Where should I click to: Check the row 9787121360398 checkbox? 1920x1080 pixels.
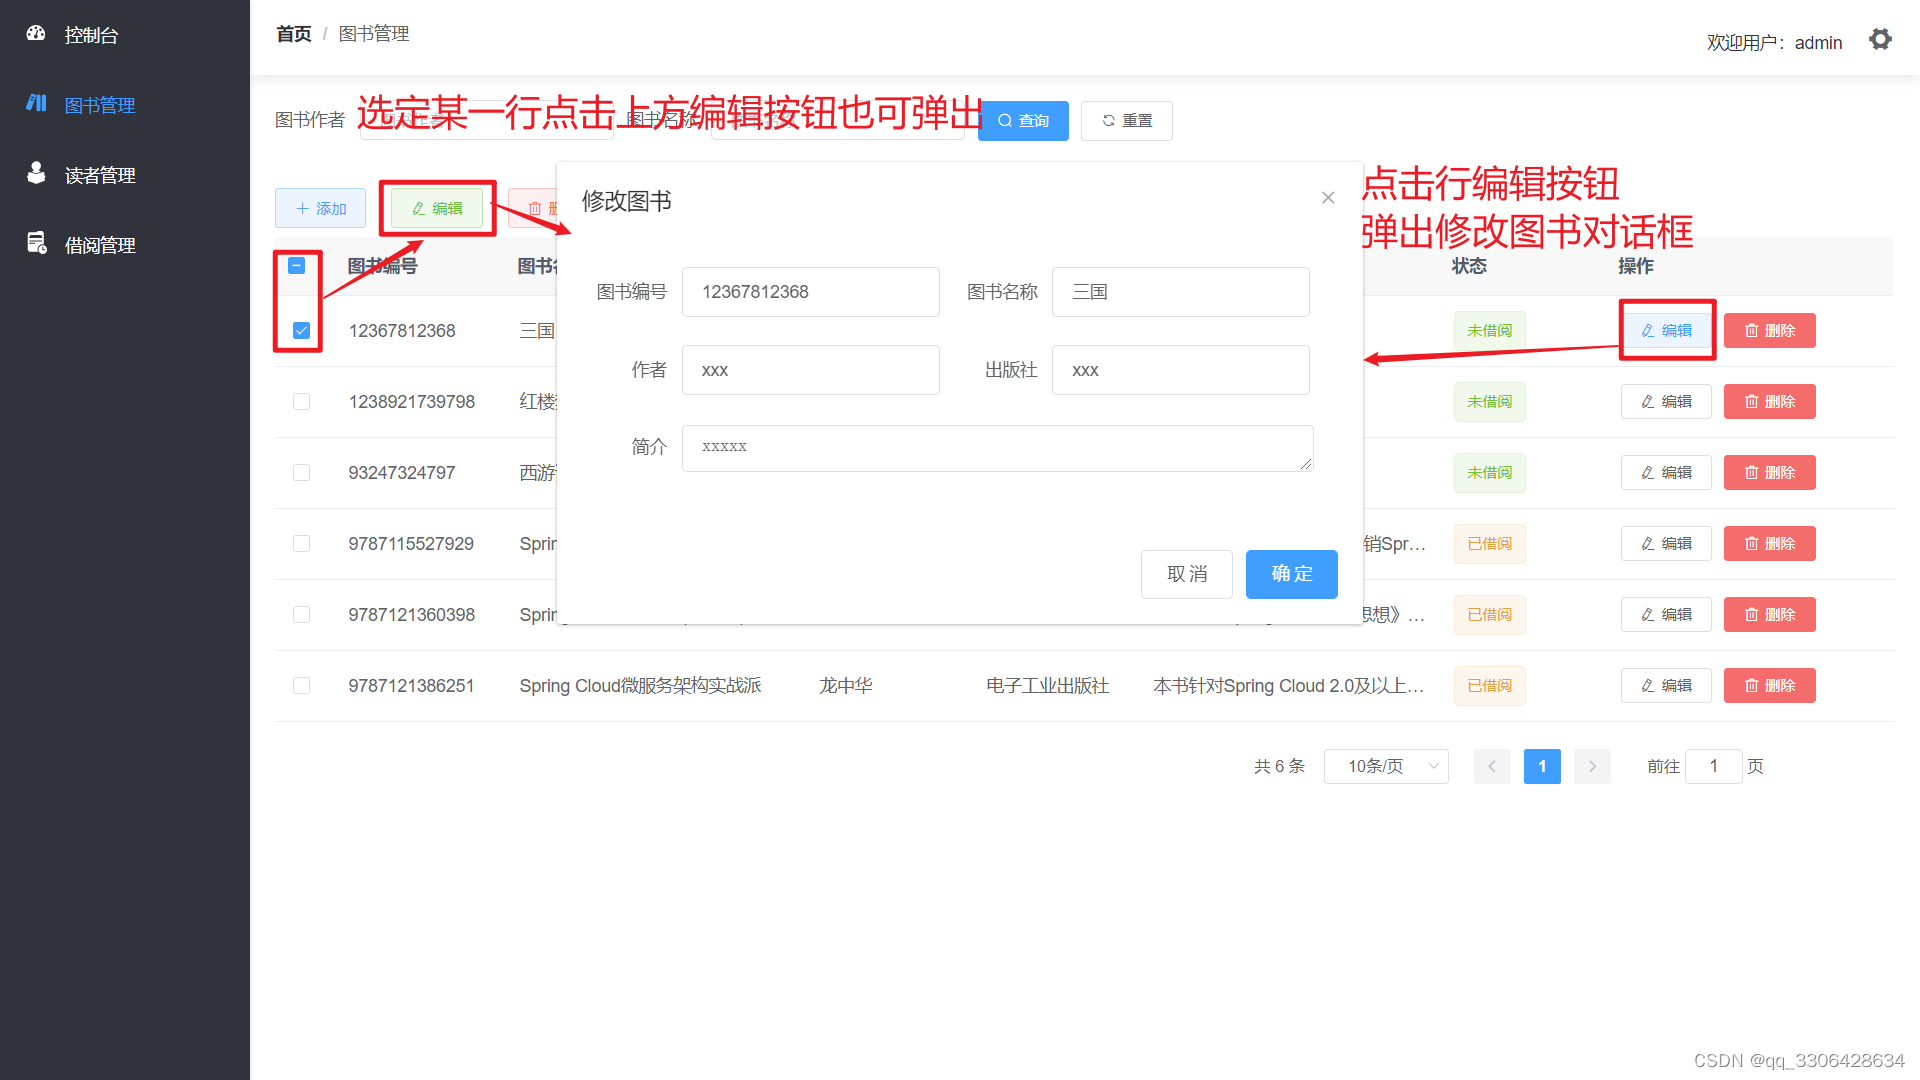pos(301,615)
